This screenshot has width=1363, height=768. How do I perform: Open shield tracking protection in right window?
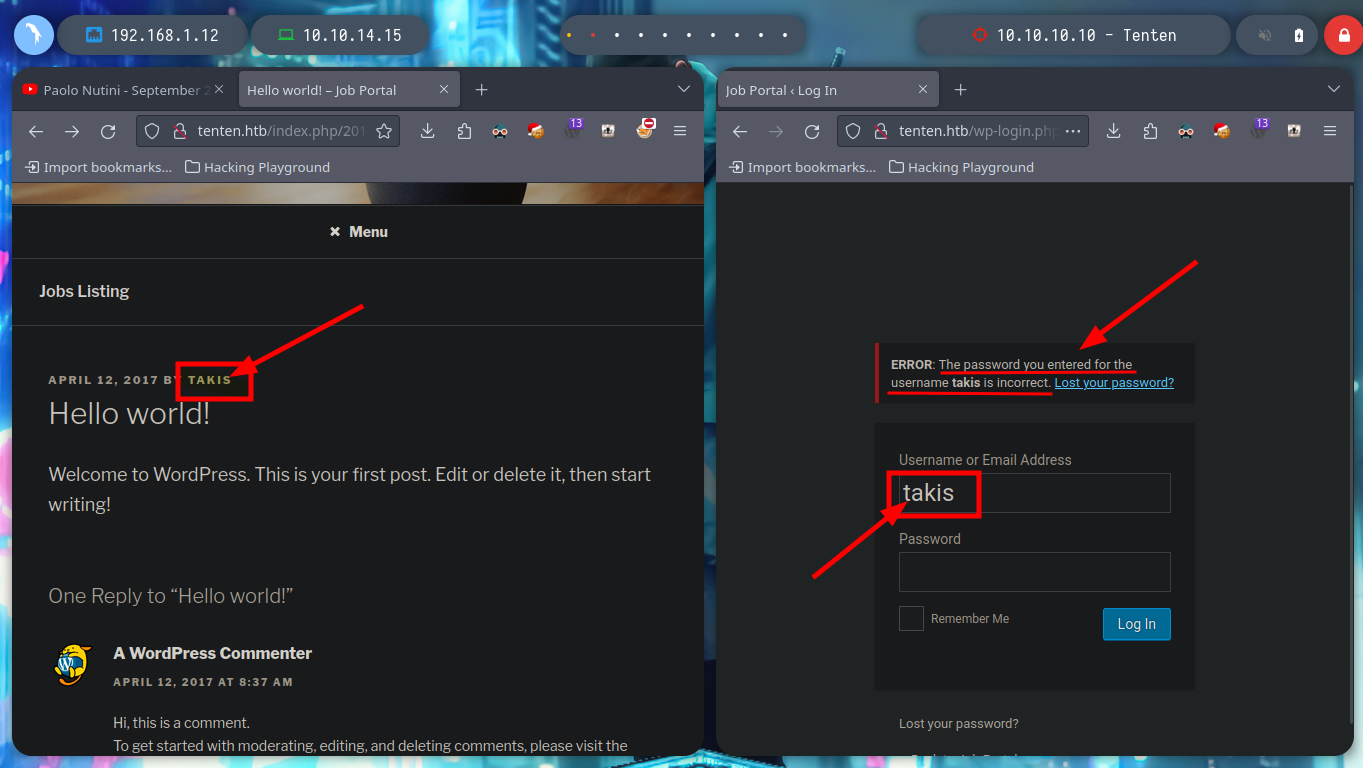tap(854, 131)
